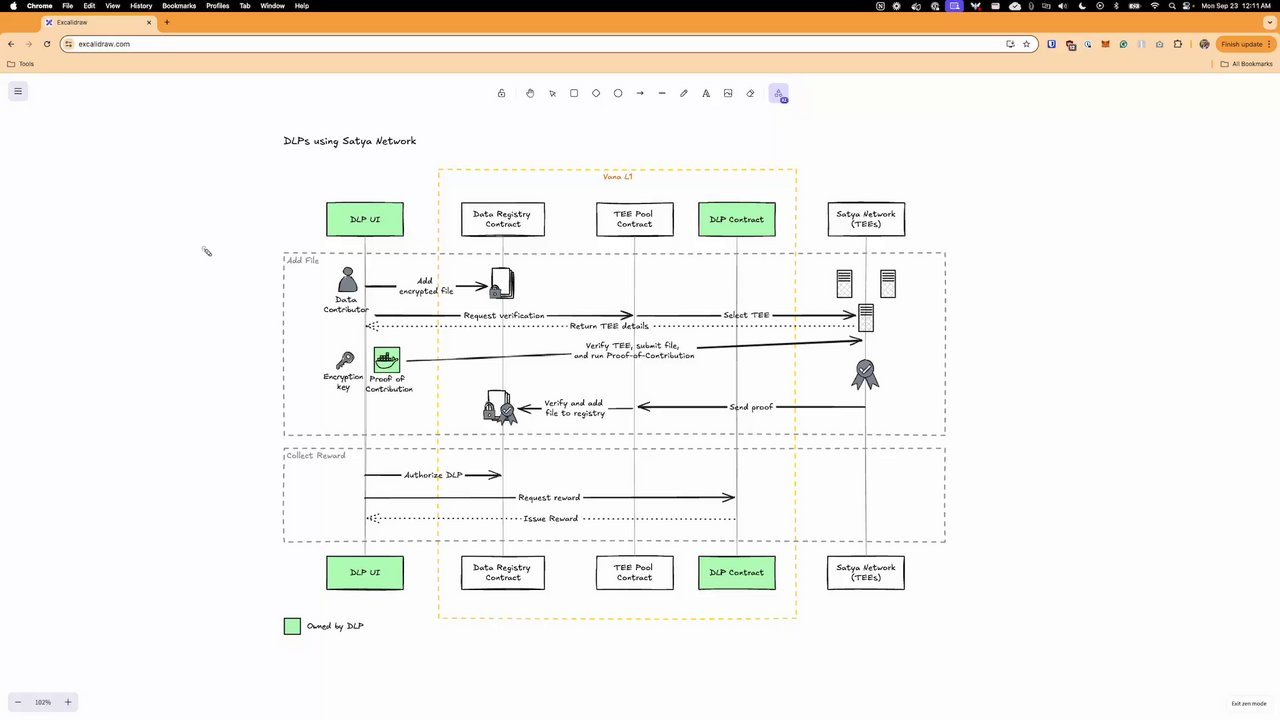
Task: Click the date and time clock
Action: (x=1237, y=6)
